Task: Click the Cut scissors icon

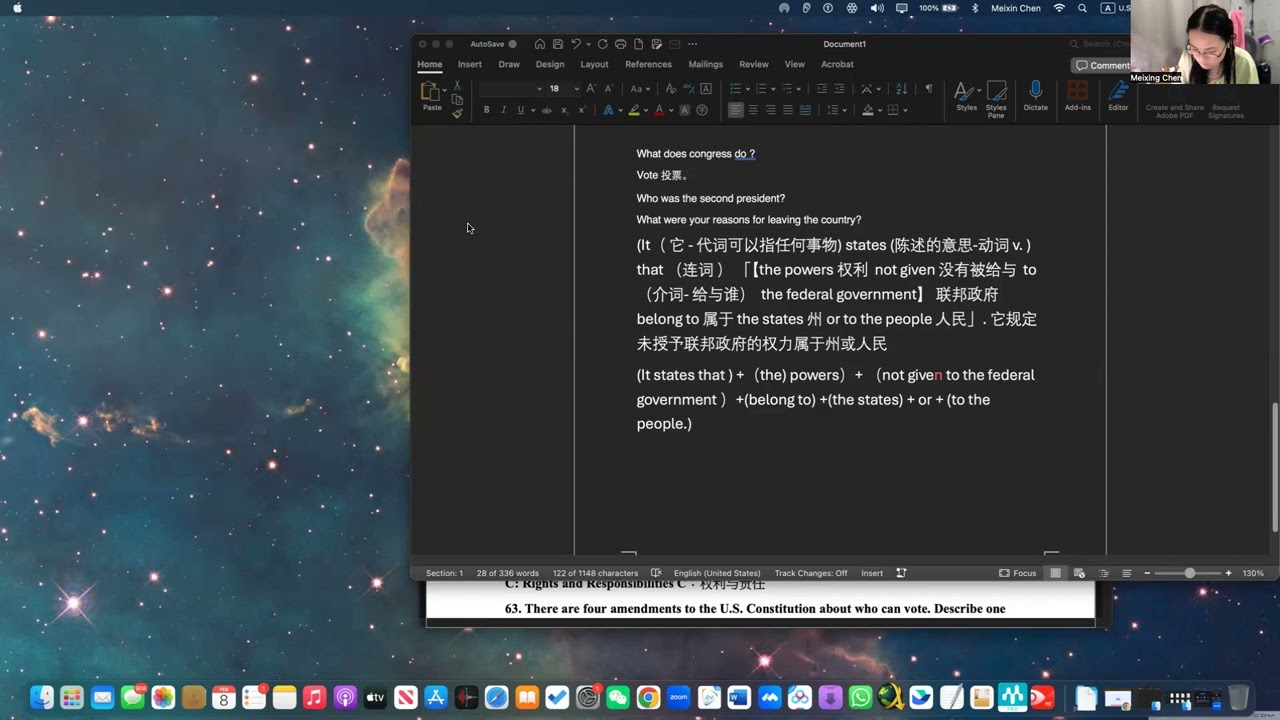Action: click(x=457, y=85)
